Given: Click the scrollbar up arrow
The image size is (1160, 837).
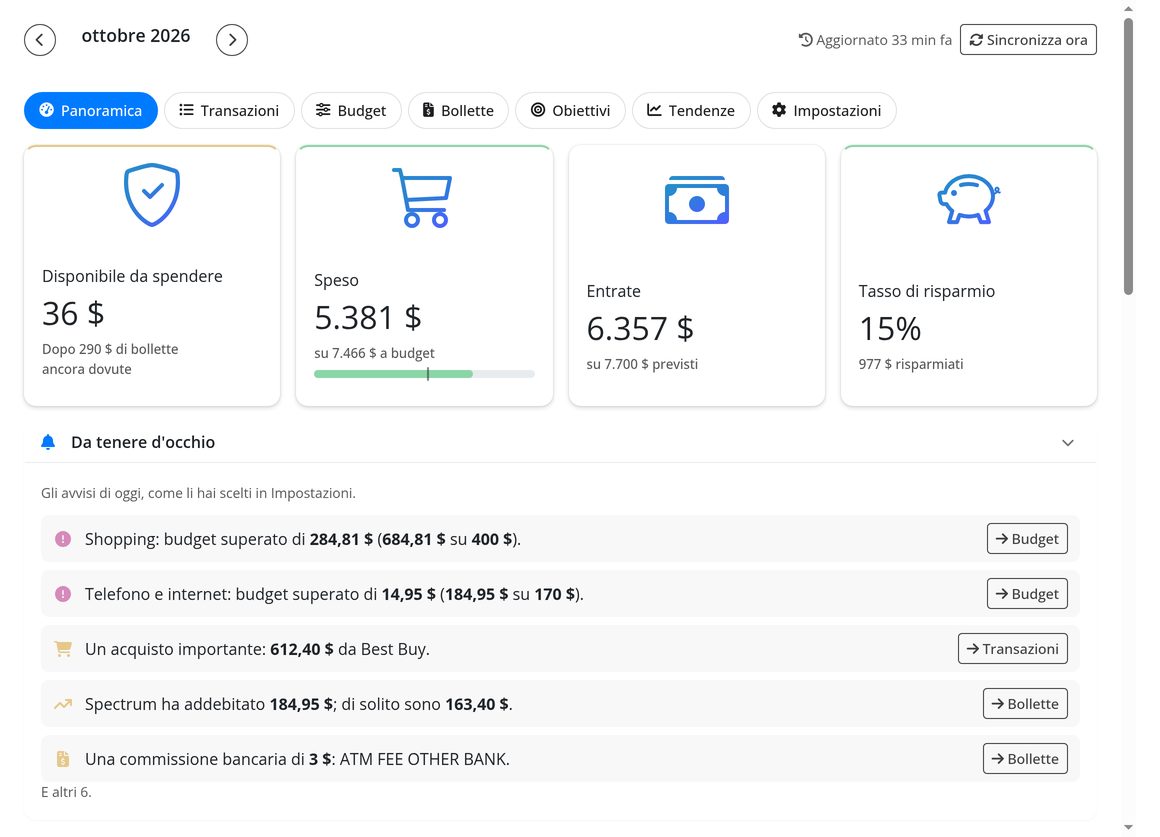Looking at the screenshot, I should click(x=1128, y=8).
